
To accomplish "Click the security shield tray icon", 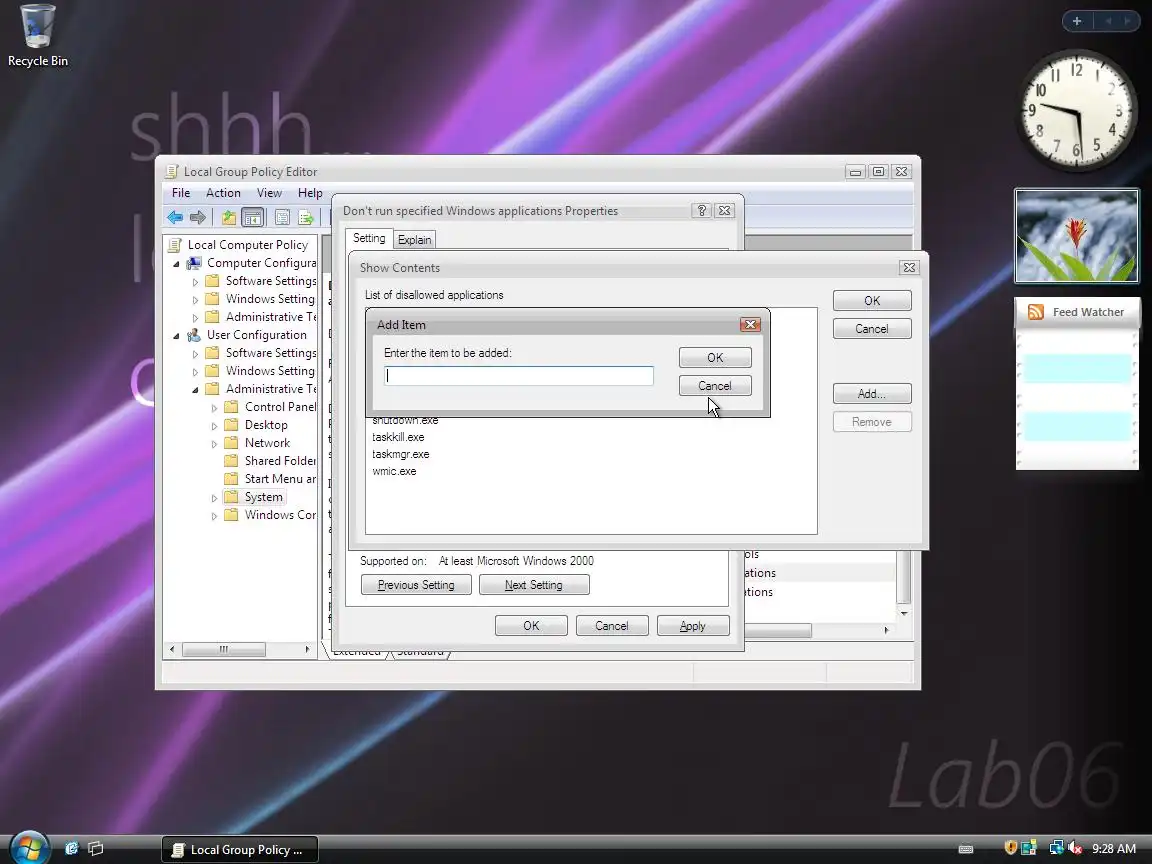I will click(1011, 848).
